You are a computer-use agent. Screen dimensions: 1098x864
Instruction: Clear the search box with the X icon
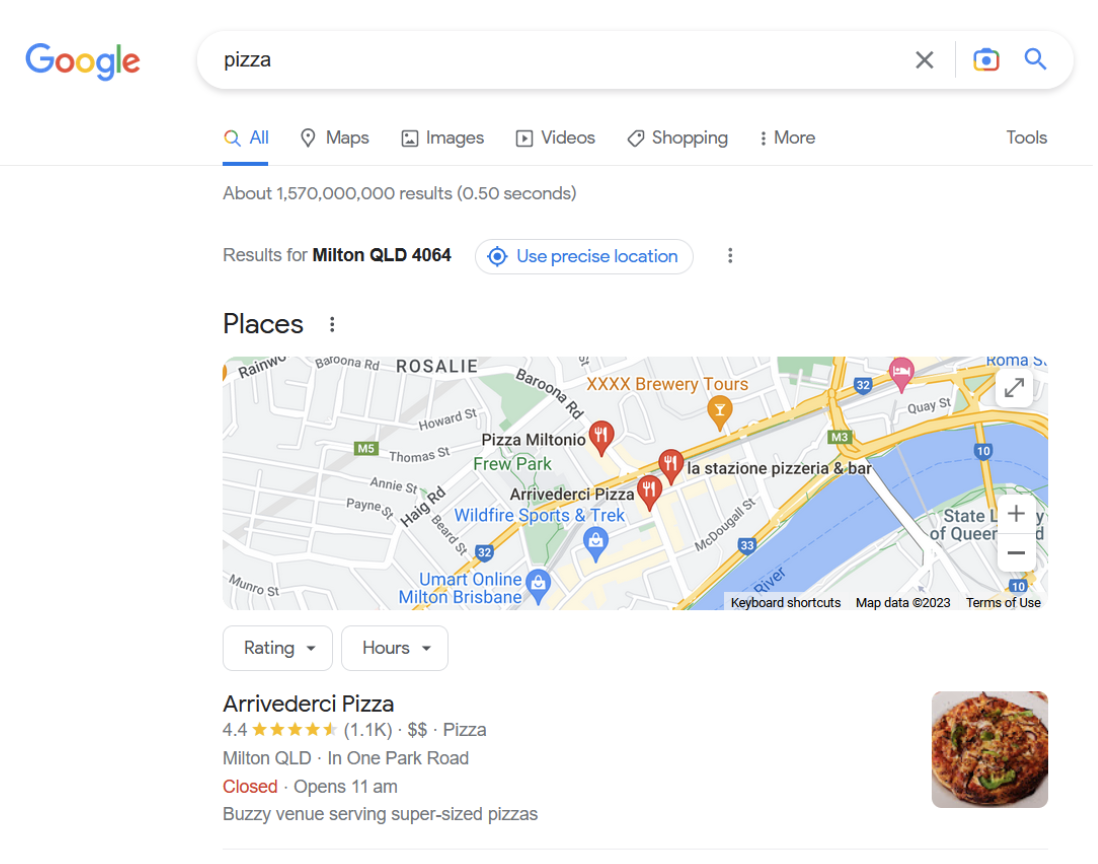(923, 59)
